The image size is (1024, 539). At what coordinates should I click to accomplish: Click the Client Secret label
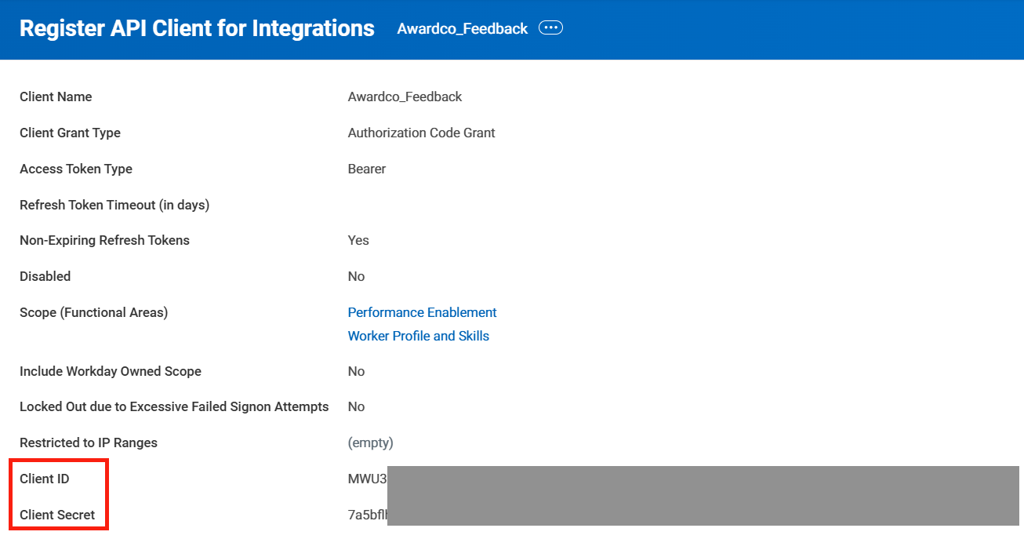click(x=57, y=515)
